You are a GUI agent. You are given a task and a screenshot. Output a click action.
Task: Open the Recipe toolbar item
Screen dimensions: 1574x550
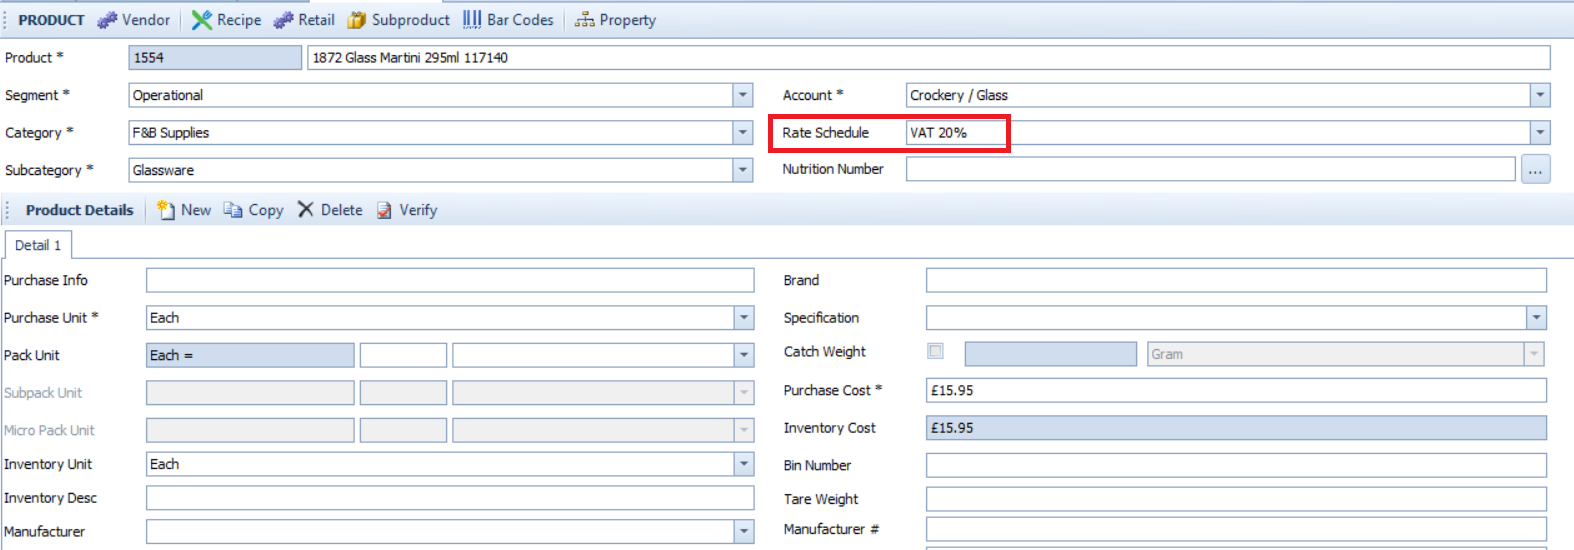click(x=226, y=20)
